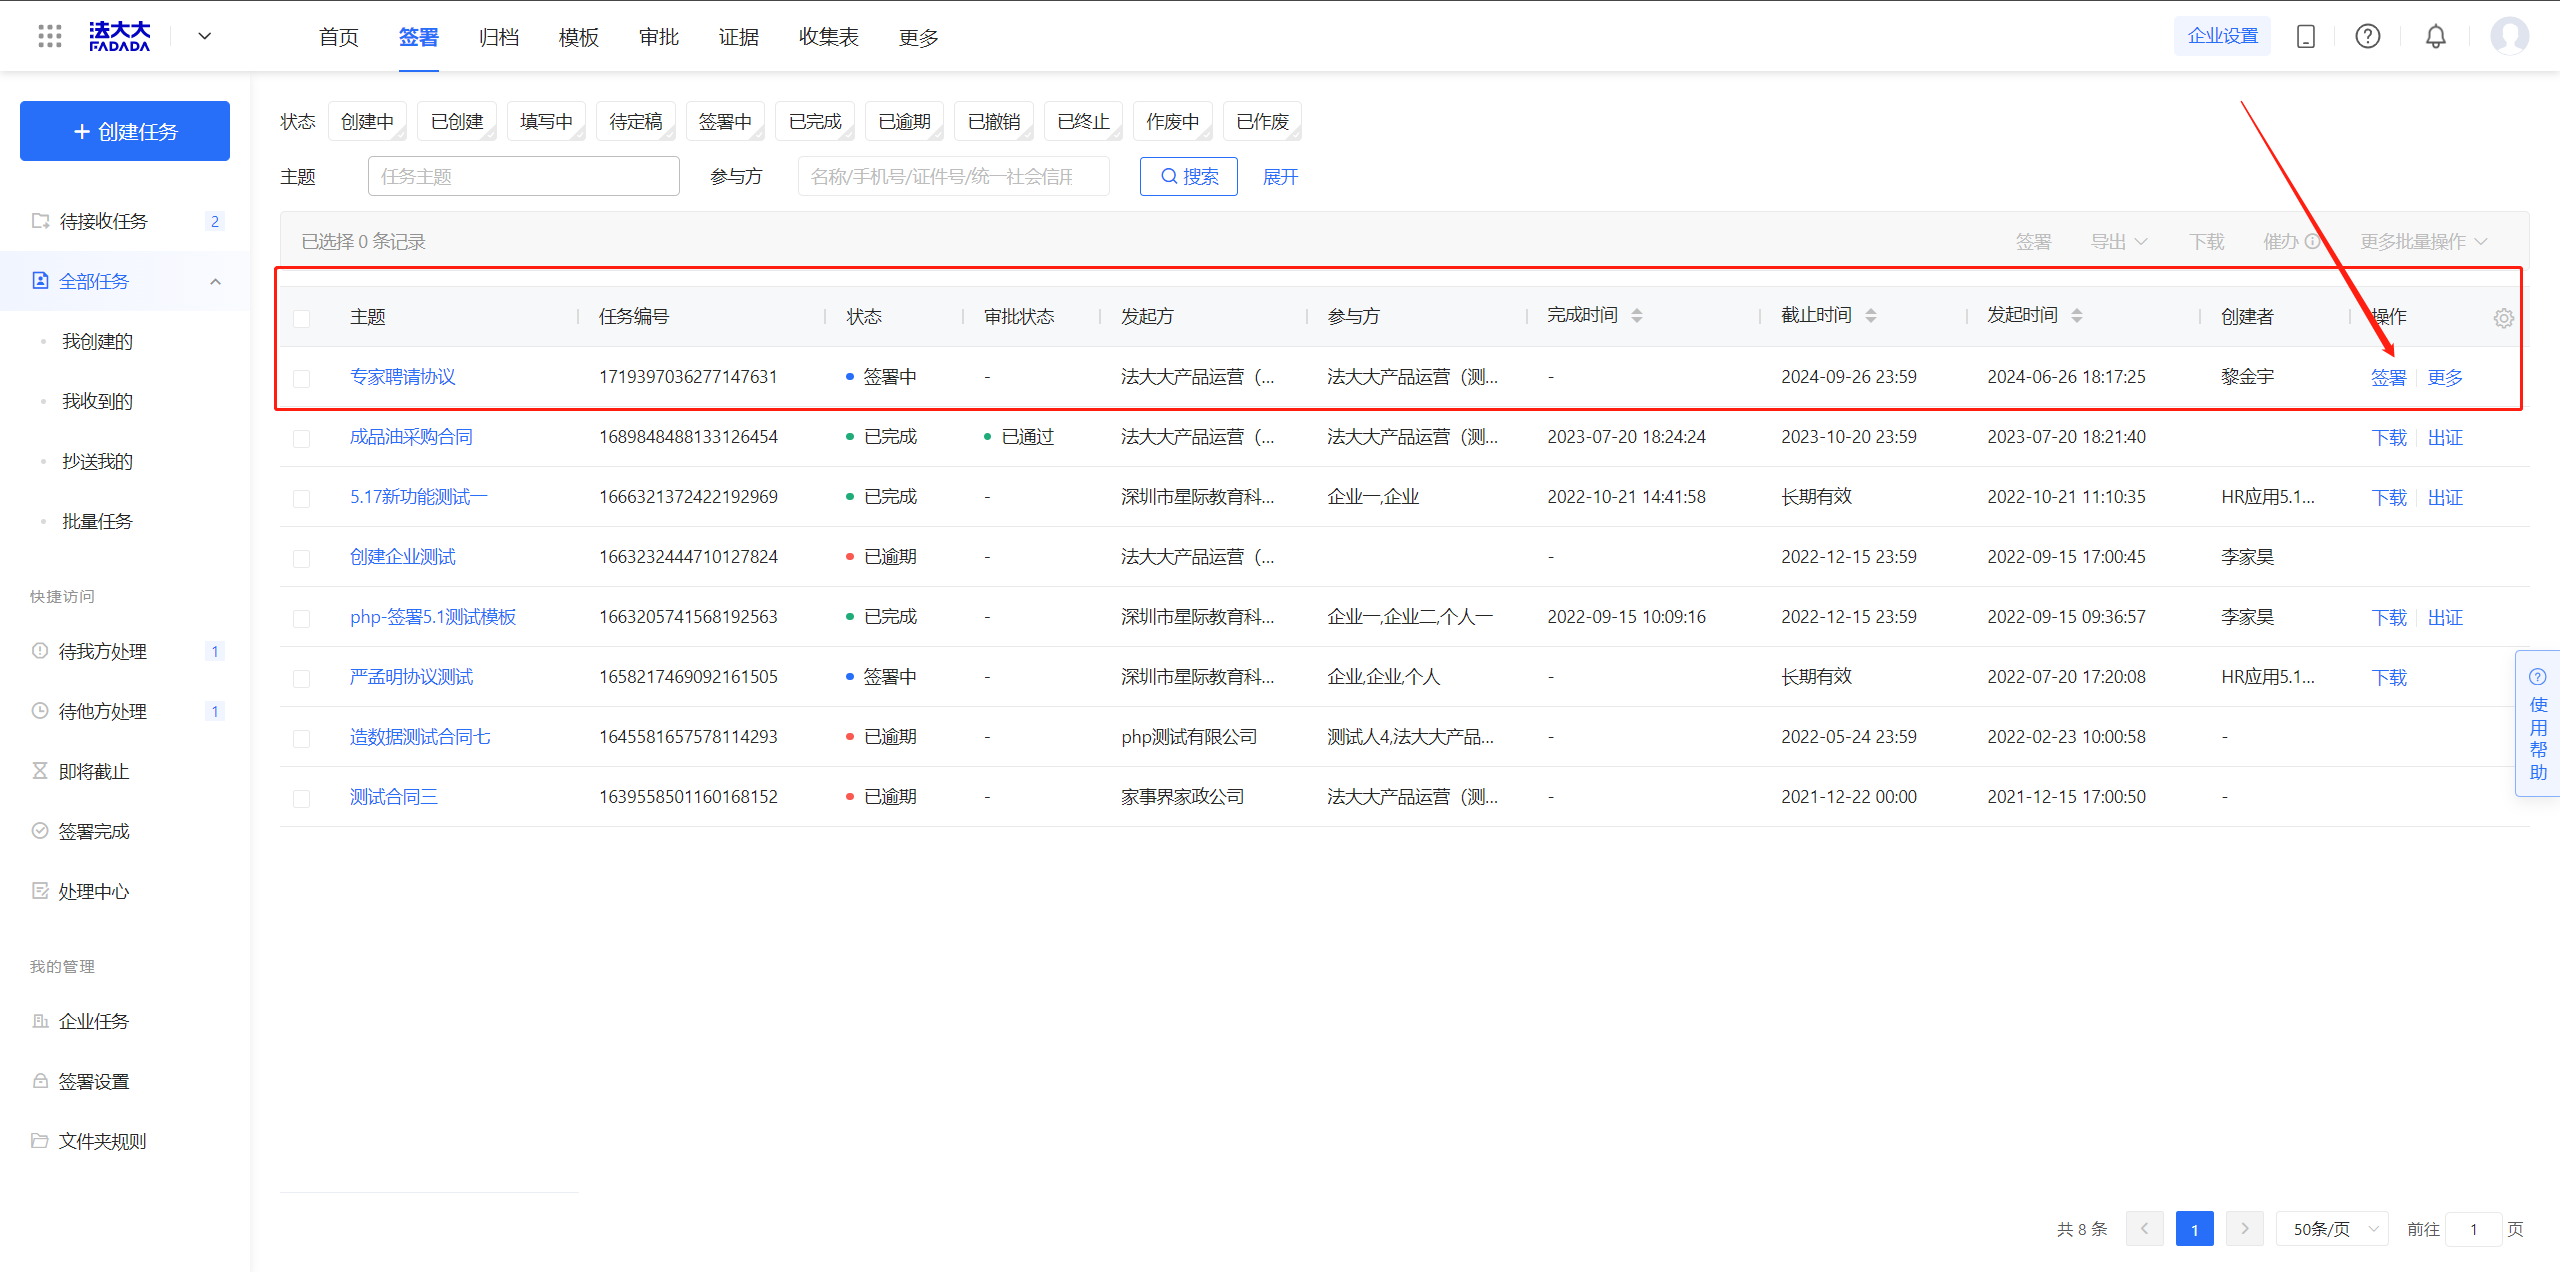The height and width of the screenshot is (1272, 2560).
Task: Open the notification bell
Action: pos(2436,37)
